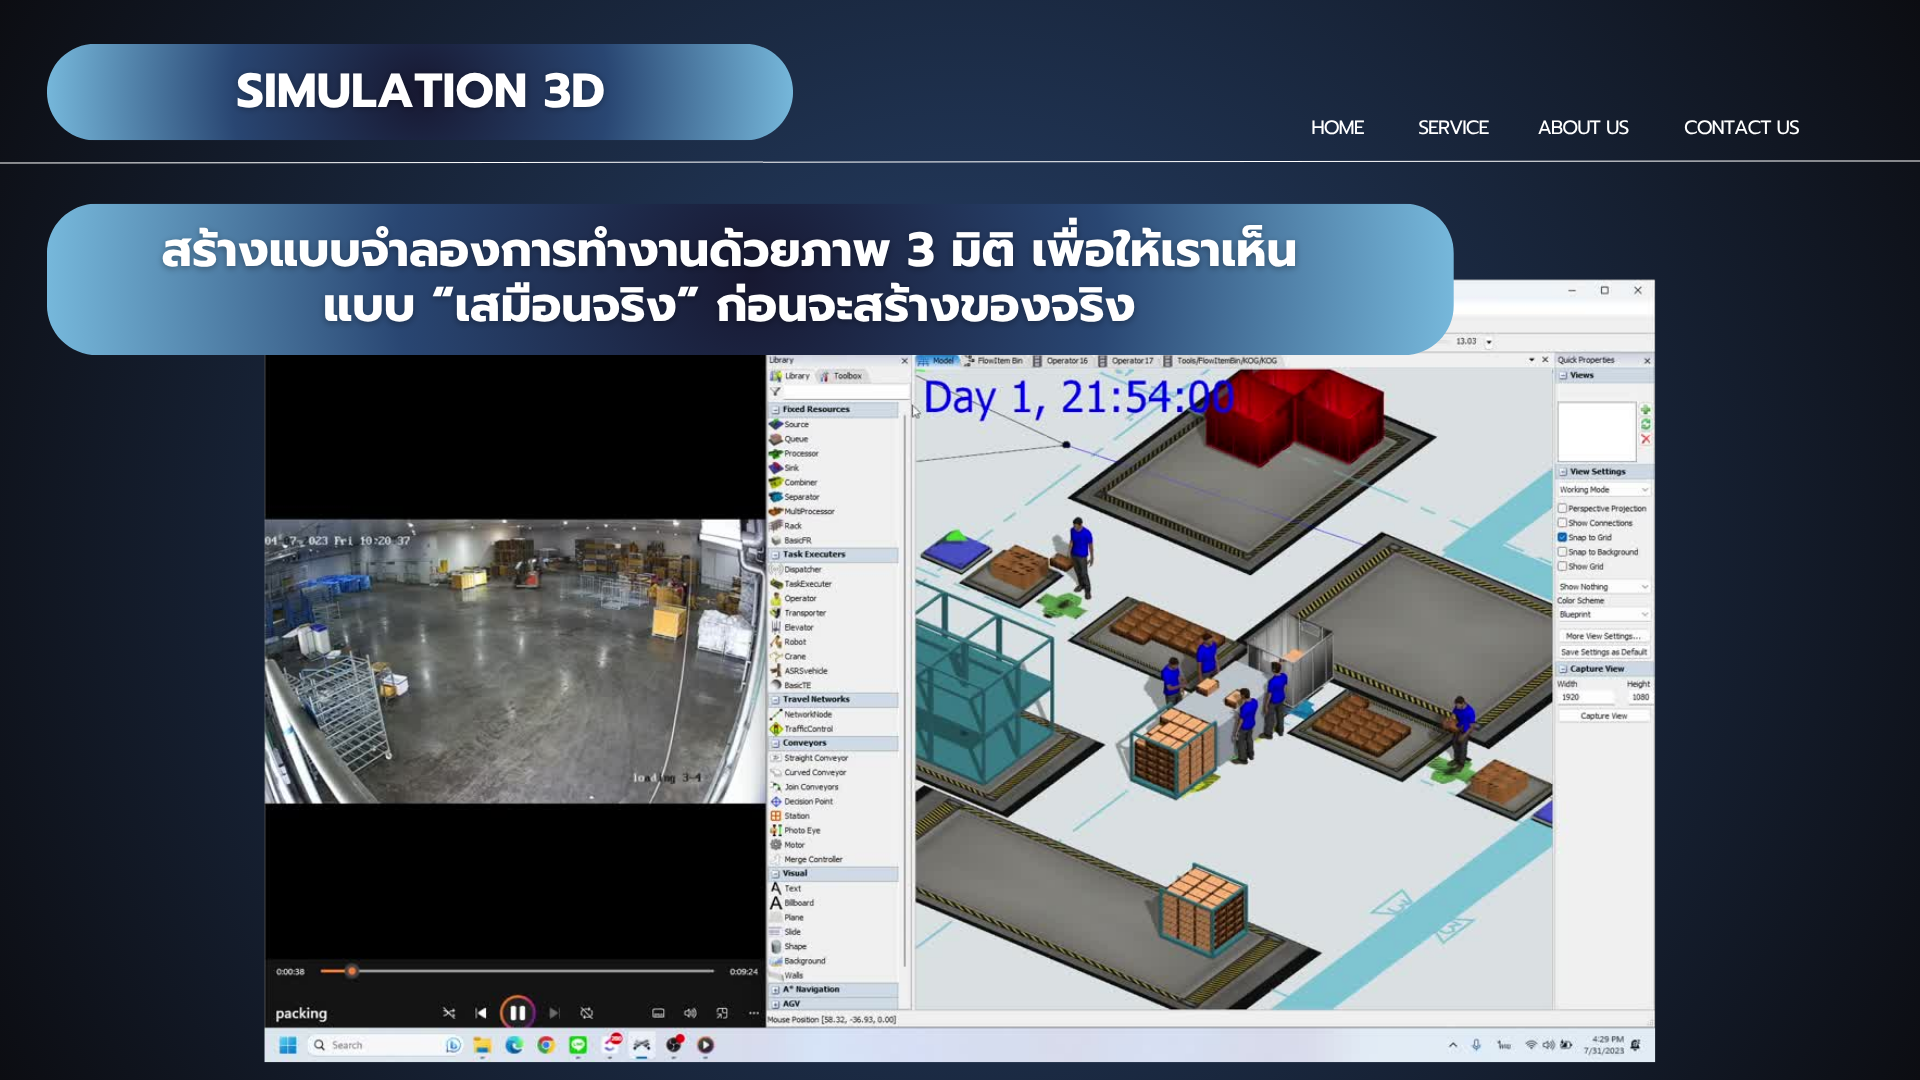Open the ABOUT US page link
Viewport: 1920px width, 1080px height.
(x=1583, y=127)
